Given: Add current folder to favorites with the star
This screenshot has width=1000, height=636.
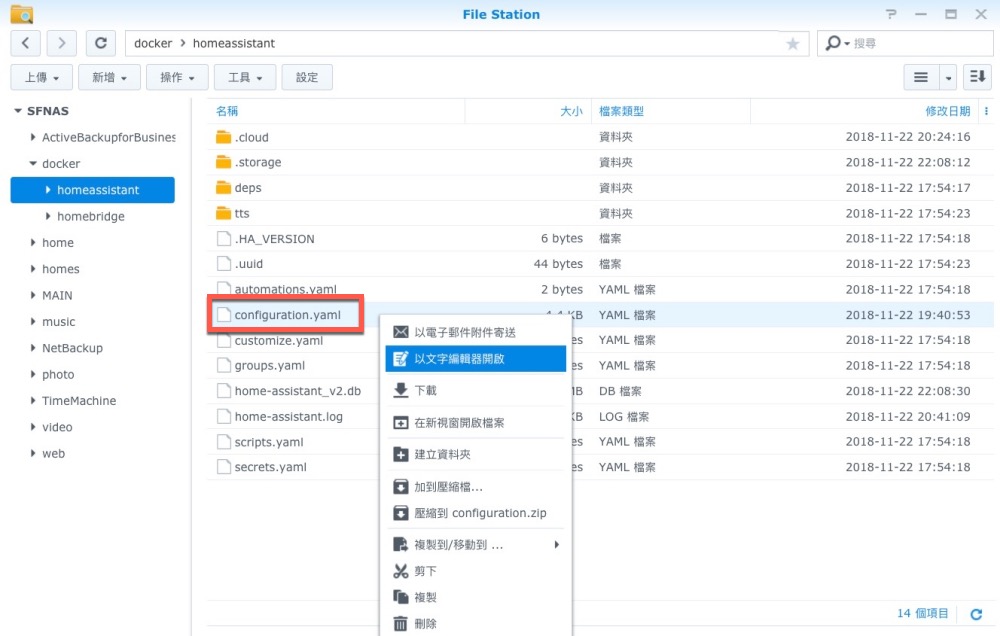Looking at the screenshot, I should click(793, 43).
